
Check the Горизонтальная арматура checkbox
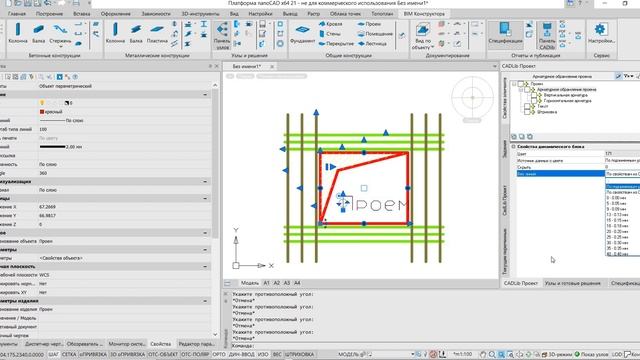pos(533,100)
